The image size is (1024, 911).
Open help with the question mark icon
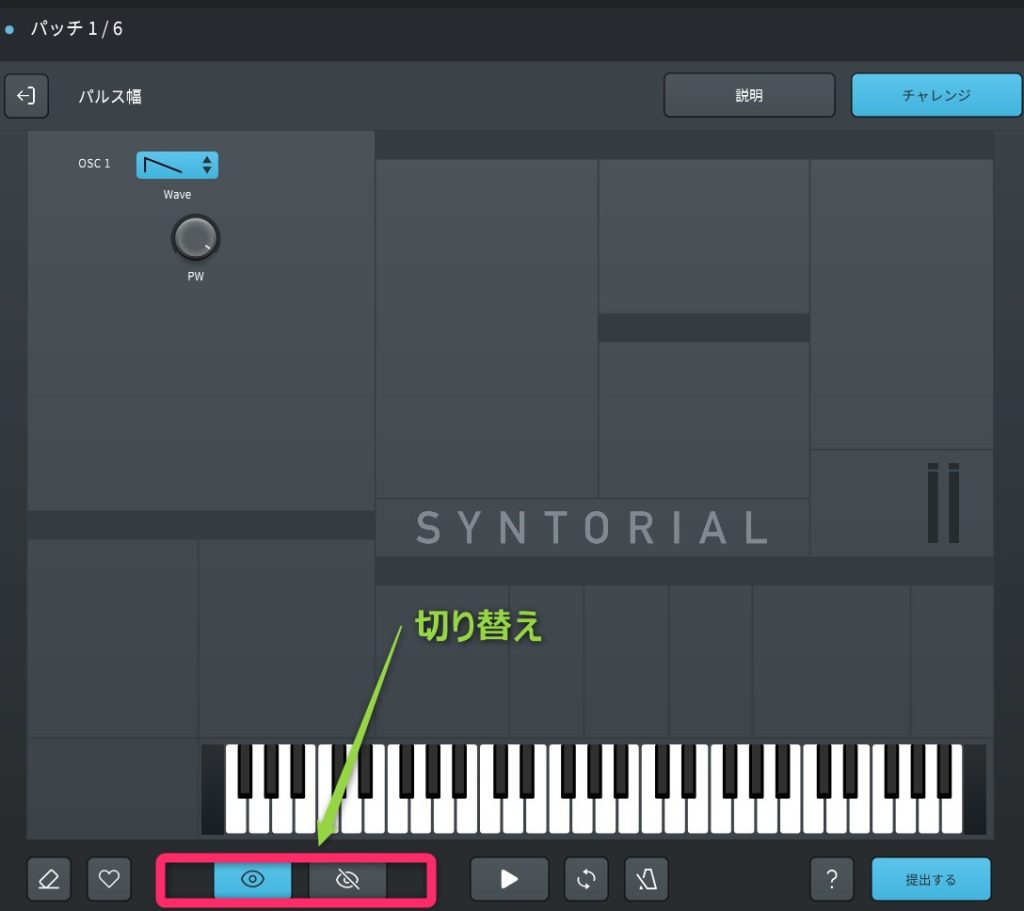pyautogui.click(x=831, y=879)
